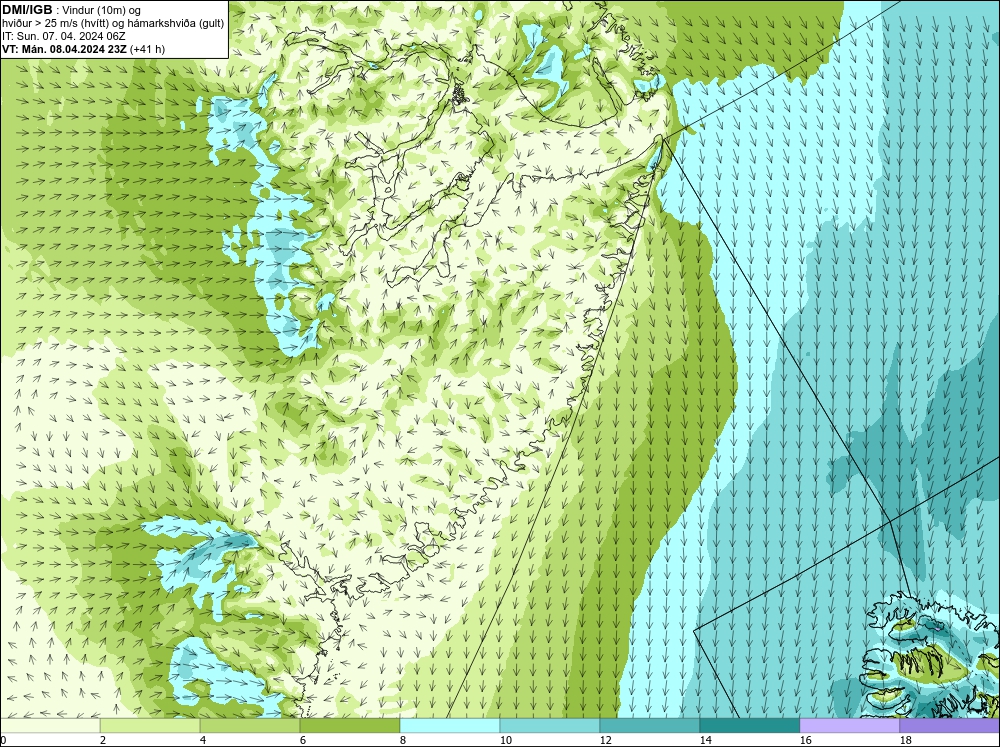Click the color scale label '8'
The width and height of the screenshot is (1000, 747).
[403, 740]
